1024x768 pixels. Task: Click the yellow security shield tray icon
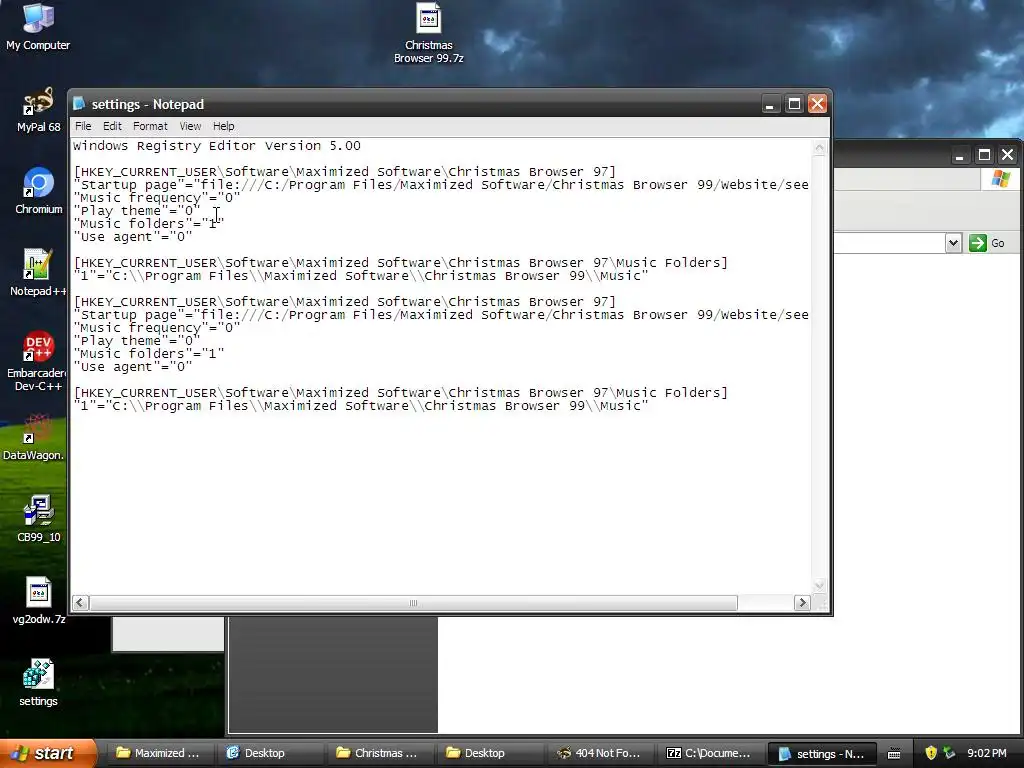pyautogui.click(x=931, y=753)
